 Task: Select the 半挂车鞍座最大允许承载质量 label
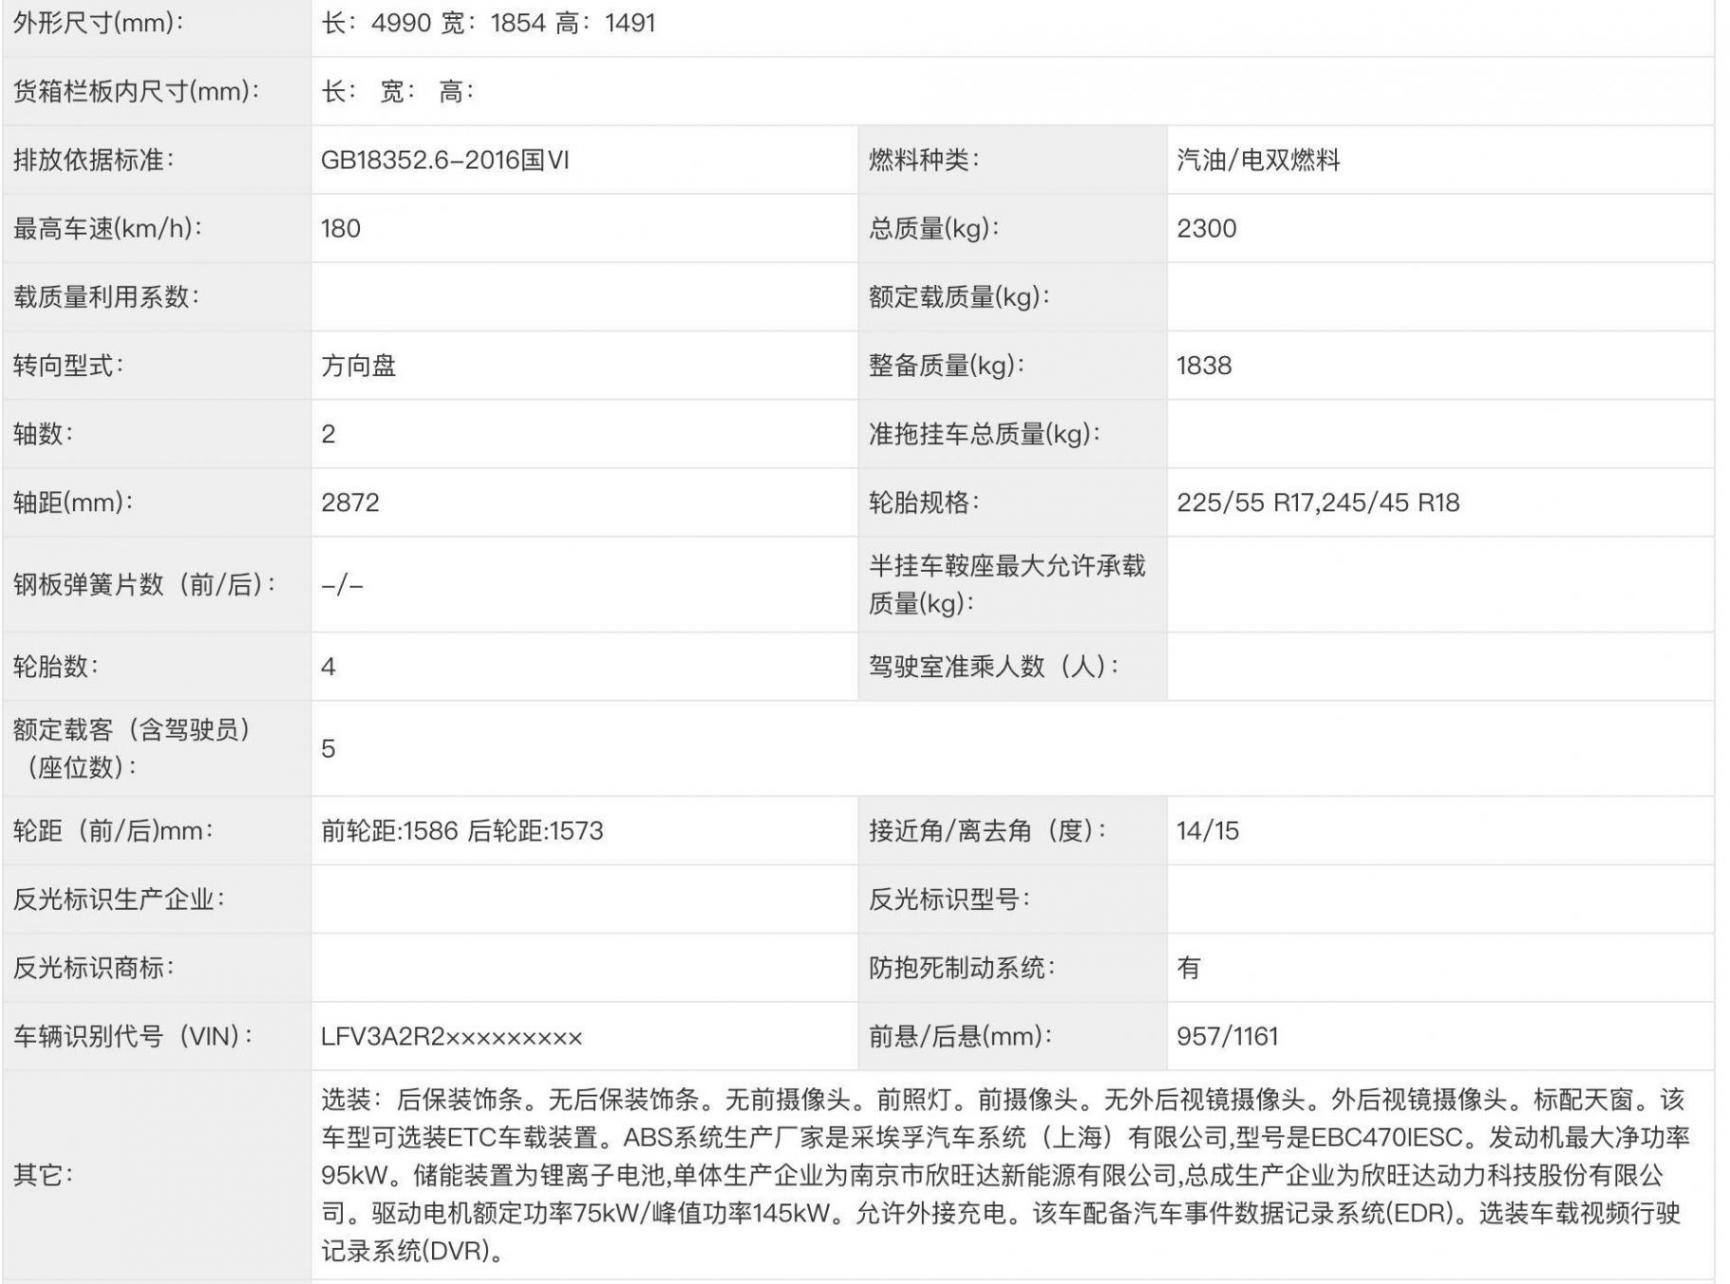pos(1006,585)
